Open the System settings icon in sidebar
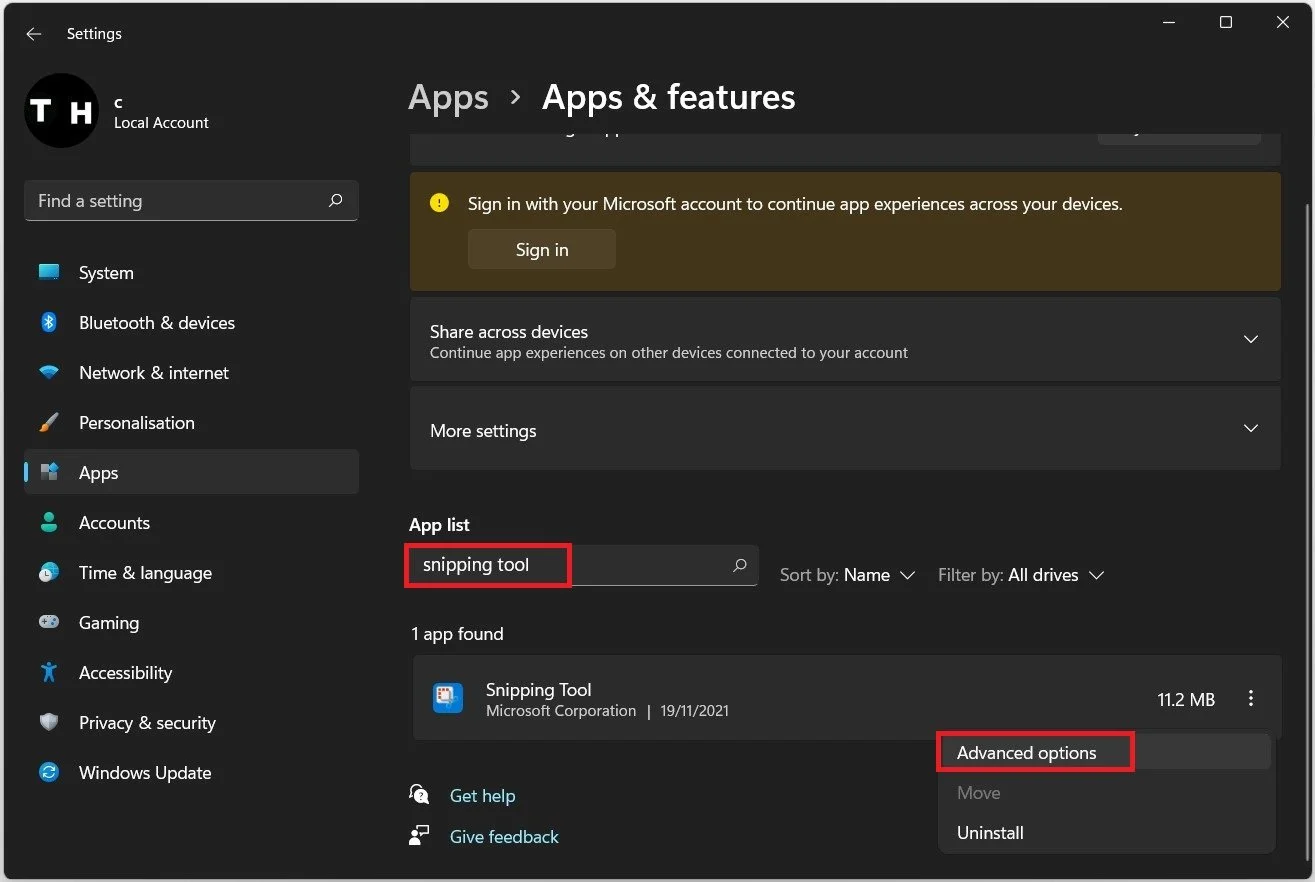Screen dimensions: 1315x882 tap(48, 272)
